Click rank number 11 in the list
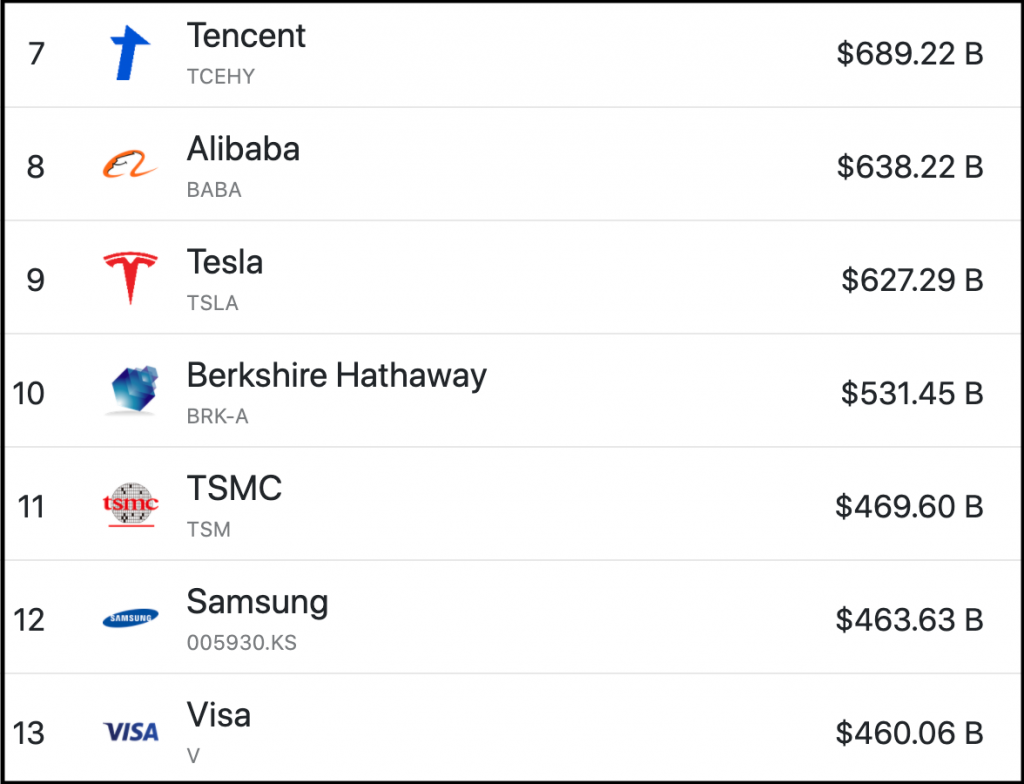 pyautogui.click(x=31, y=507)
